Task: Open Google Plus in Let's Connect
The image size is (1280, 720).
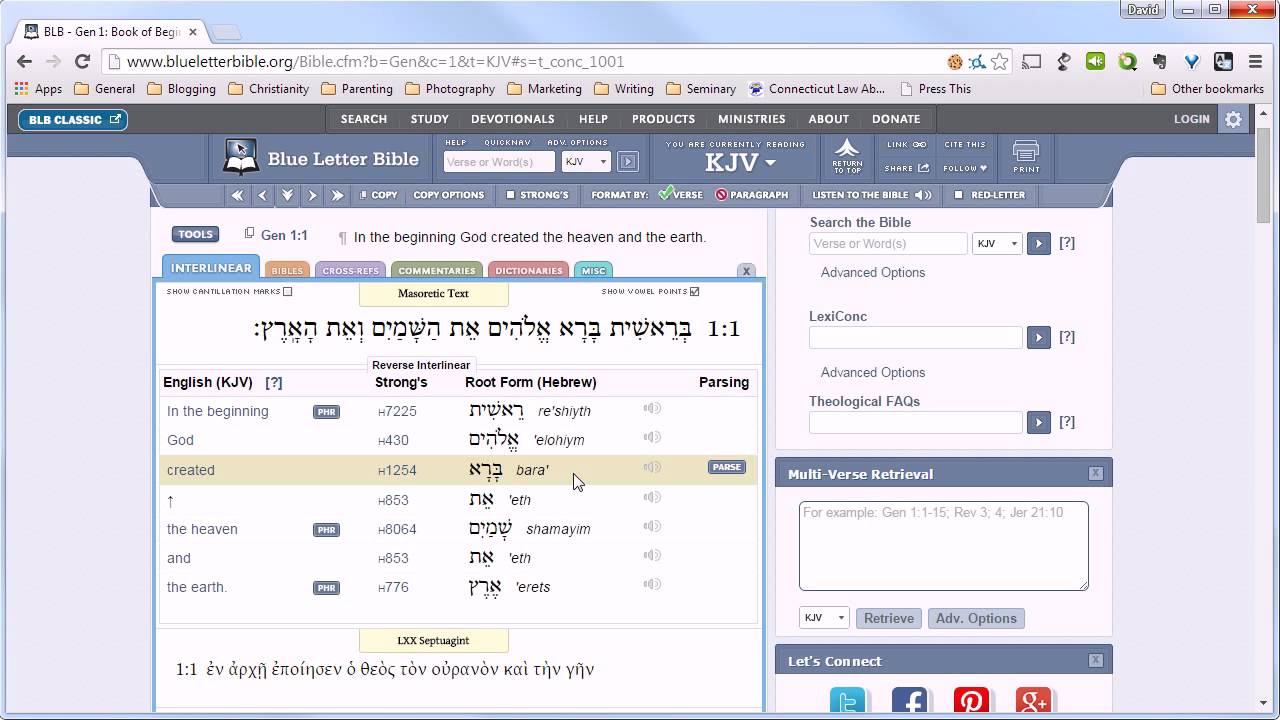Action: (x=1033, y=702)
